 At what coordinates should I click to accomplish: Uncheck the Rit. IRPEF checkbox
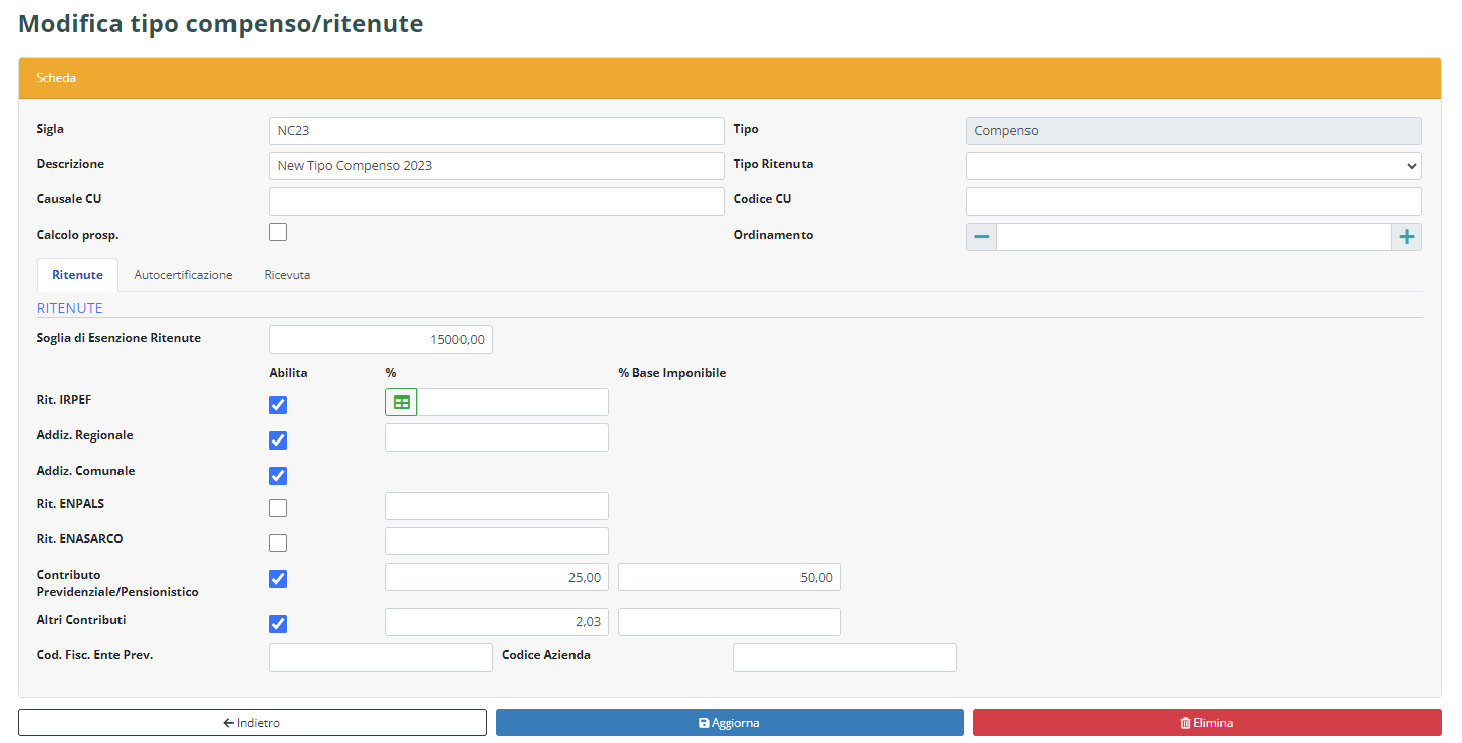[x=278, y=405]
